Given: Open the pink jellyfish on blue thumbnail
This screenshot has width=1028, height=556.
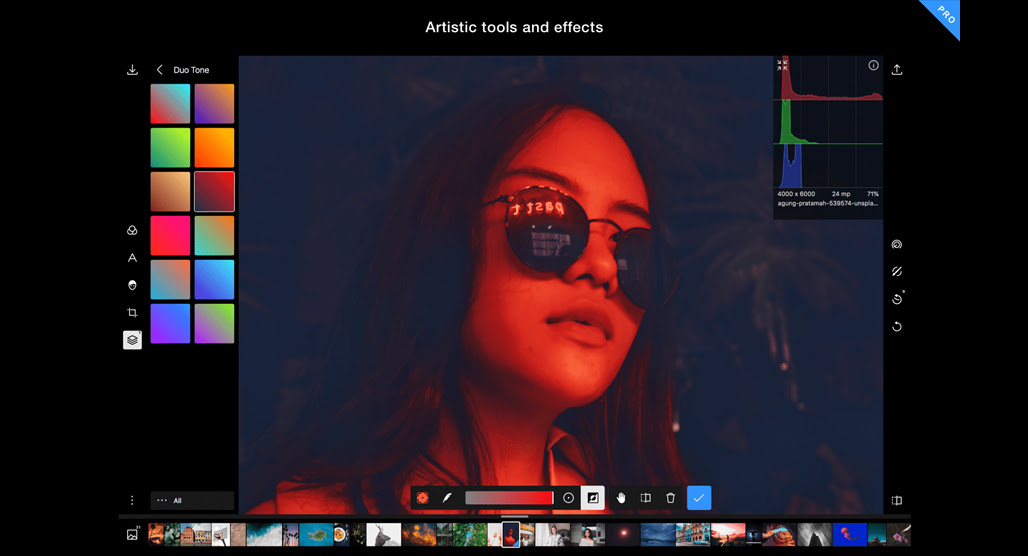Looking at the screenshot, I should pos(850,535).
